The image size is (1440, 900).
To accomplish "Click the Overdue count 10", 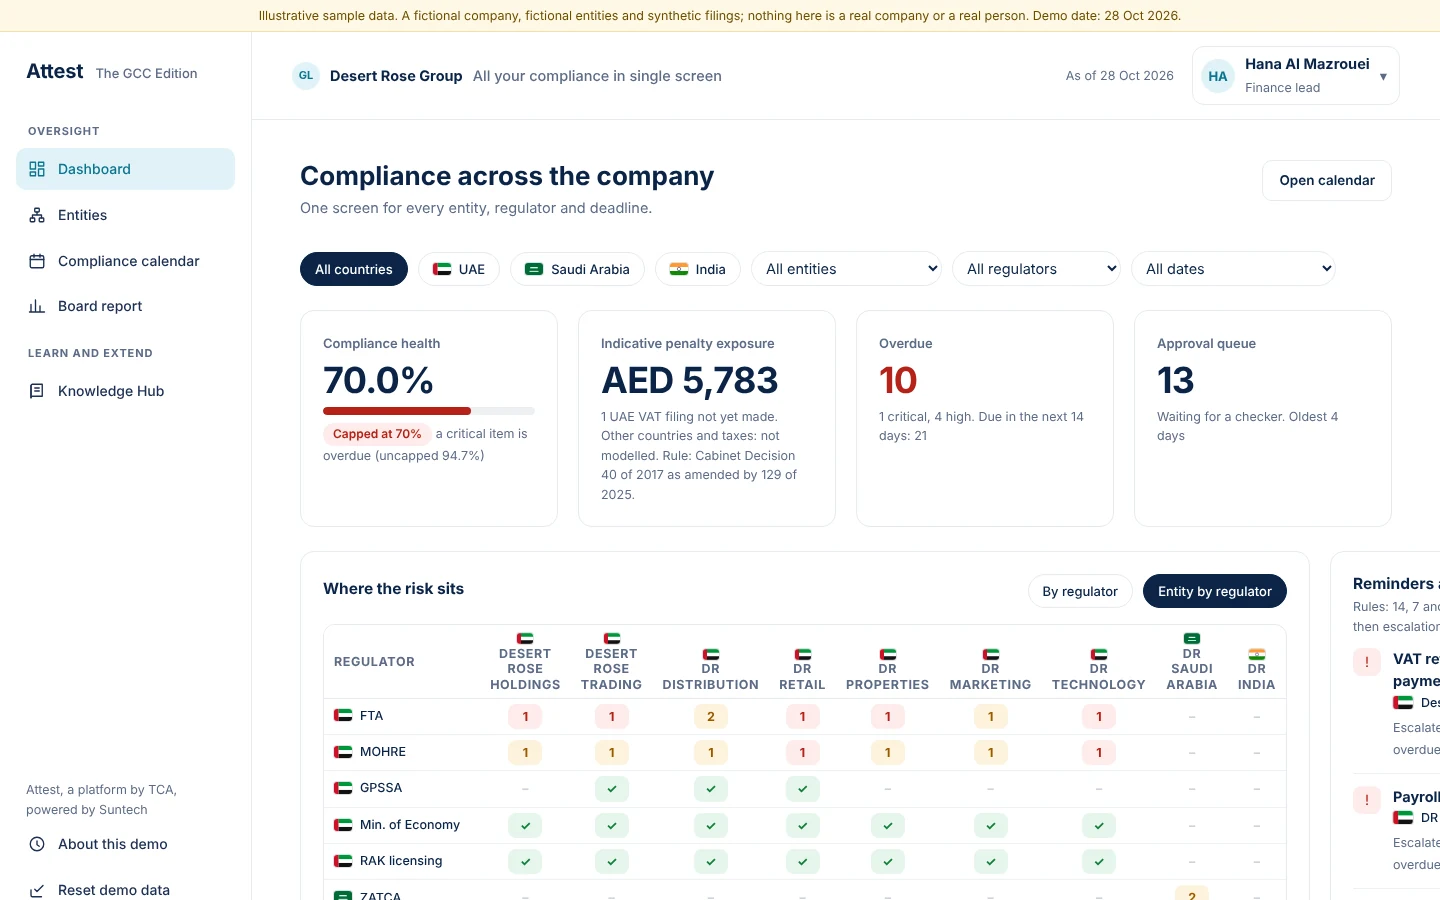I will click(x=898, y=380).
